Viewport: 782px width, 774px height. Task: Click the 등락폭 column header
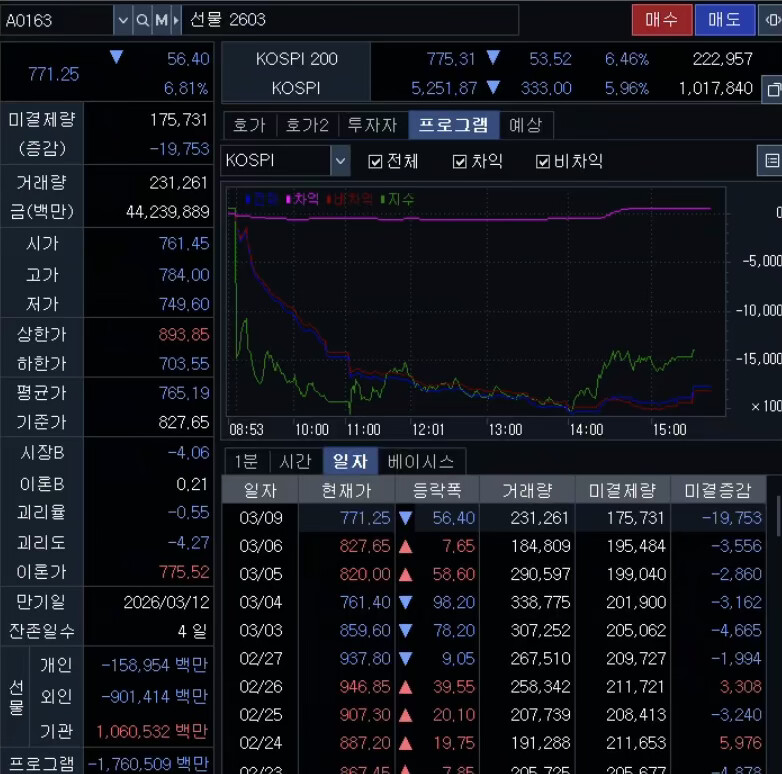(x=437, y=491)
